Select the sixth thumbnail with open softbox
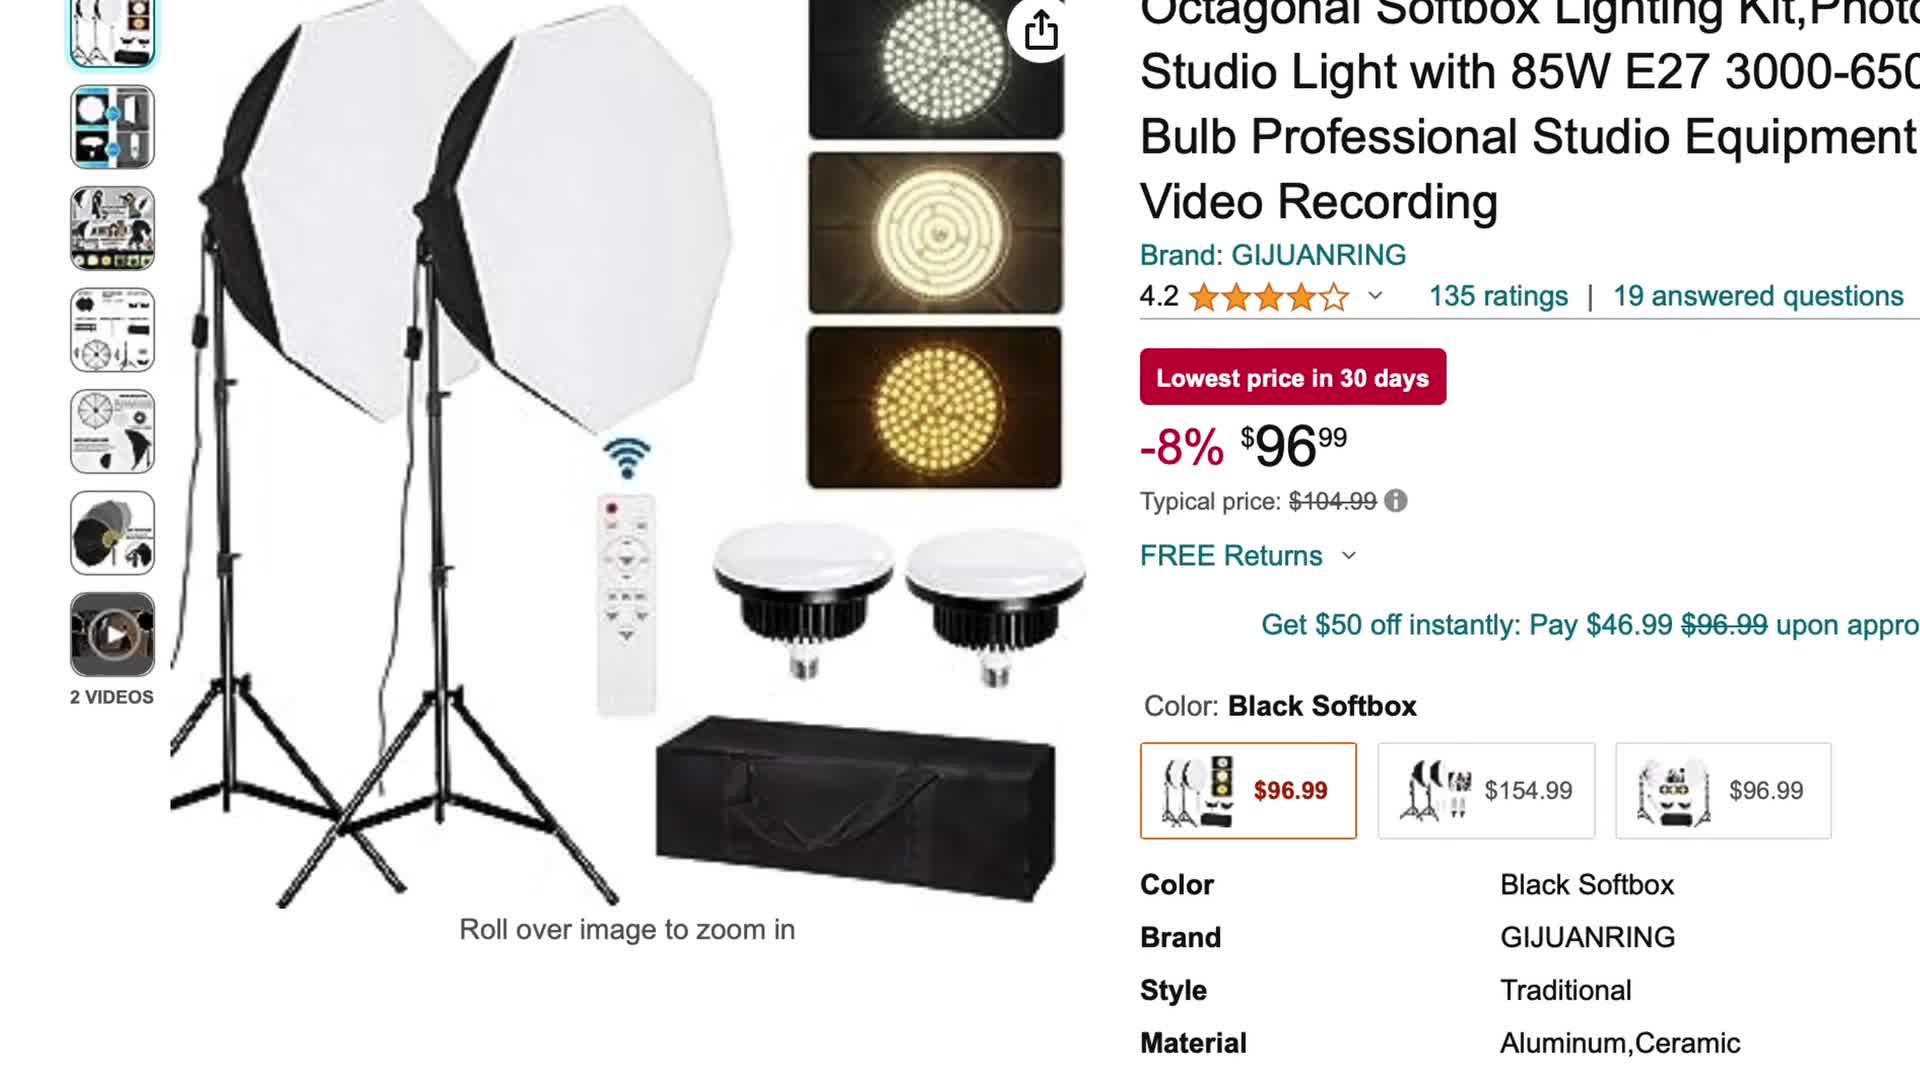The width and height of the screenshot is (1920, 1080). [x=112, y=533]
